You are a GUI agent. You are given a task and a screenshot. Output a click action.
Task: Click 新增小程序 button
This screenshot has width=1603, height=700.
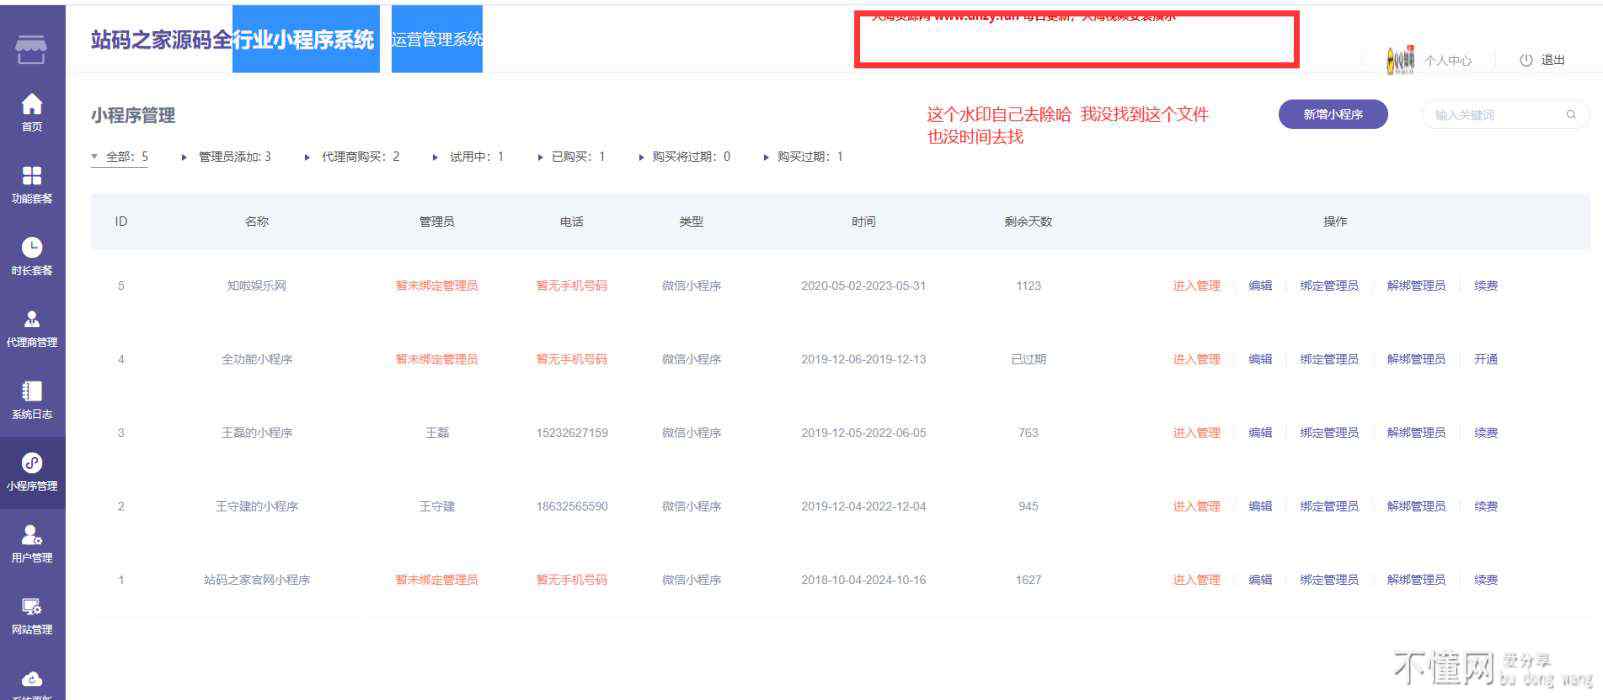[x=1333, y=115]
